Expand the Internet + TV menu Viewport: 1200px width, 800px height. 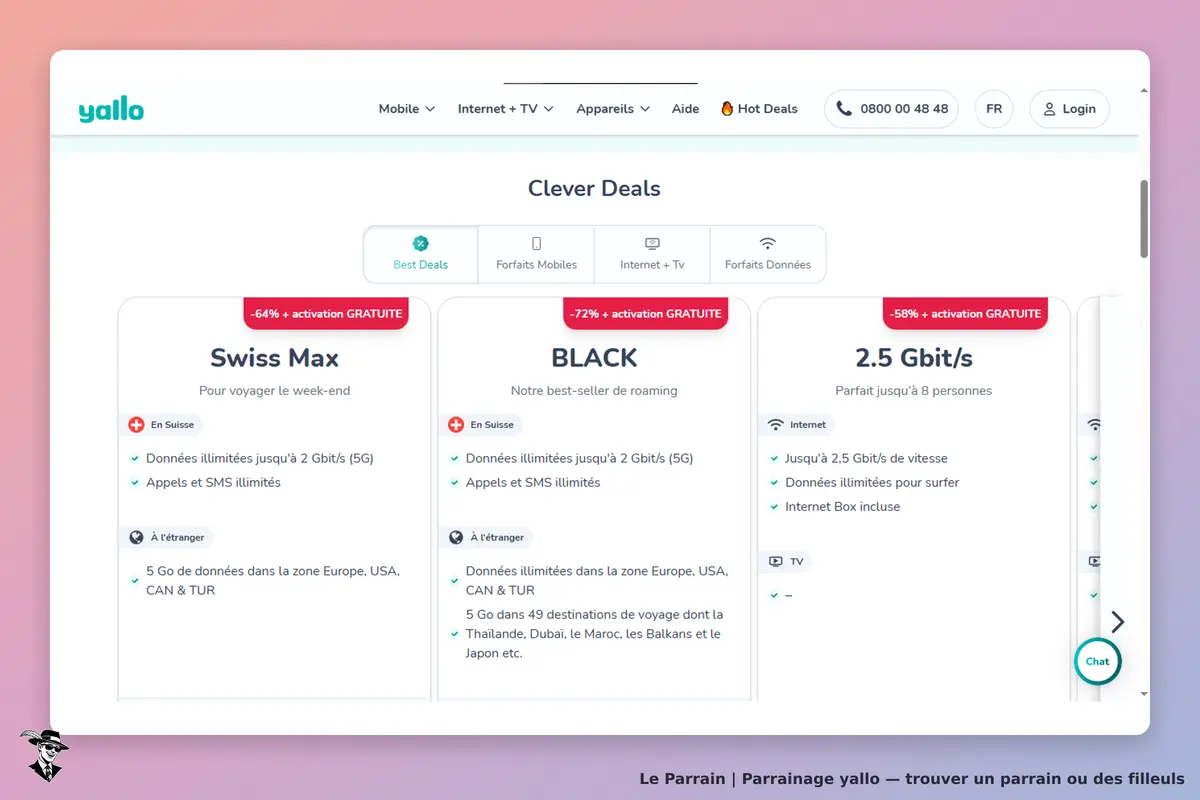[505, 109]
